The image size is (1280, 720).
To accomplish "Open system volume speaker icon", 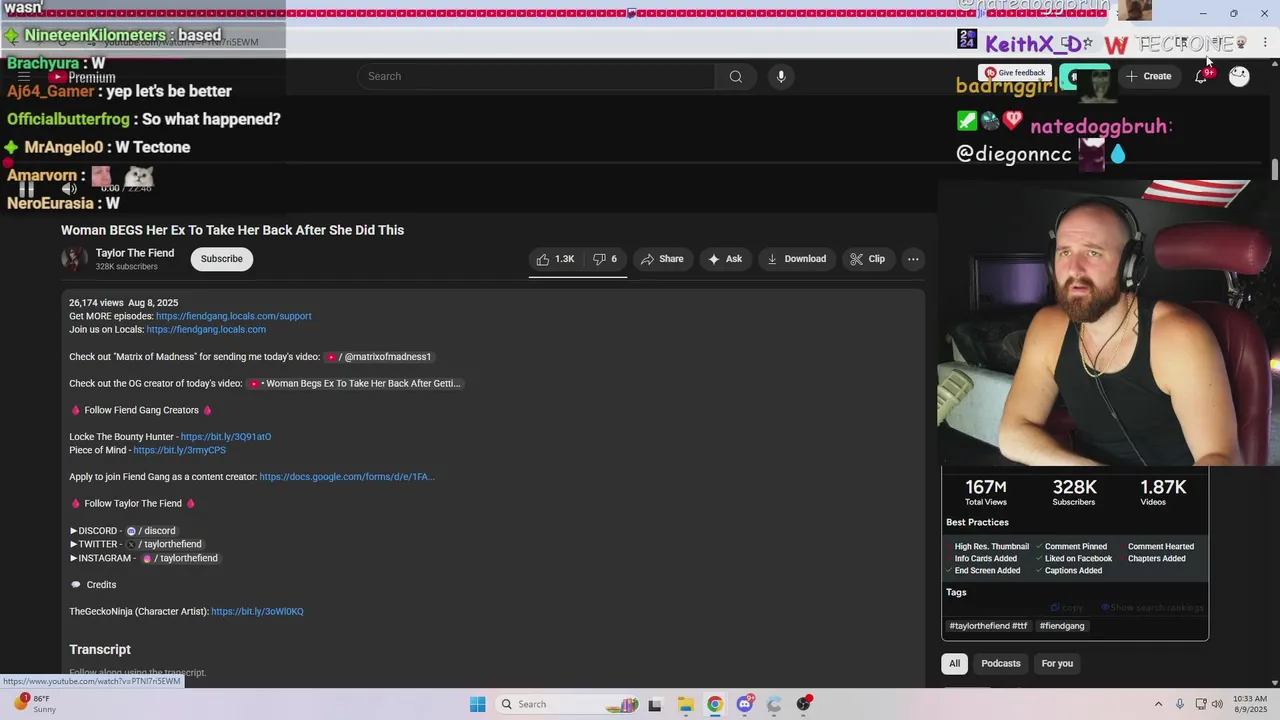I will click(x=1217, y=704).
